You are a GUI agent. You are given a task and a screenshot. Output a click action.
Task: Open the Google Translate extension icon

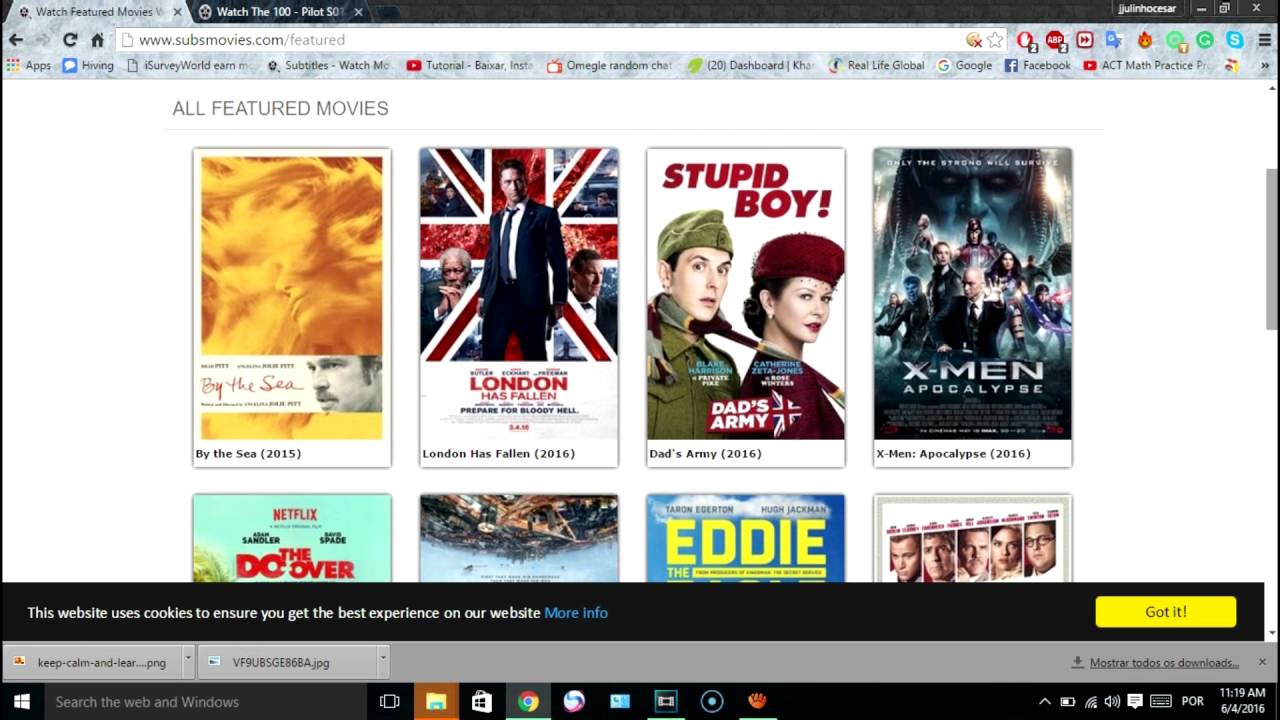coord(1114,40)
